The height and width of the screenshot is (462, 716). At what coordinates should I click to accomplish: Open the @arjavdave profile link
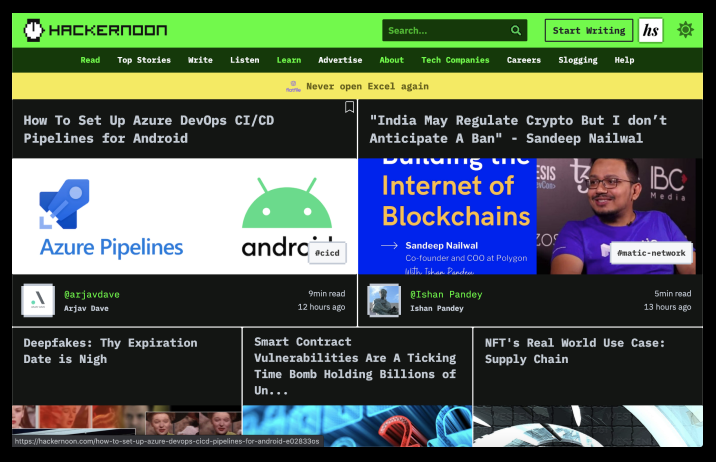(92, 294)
